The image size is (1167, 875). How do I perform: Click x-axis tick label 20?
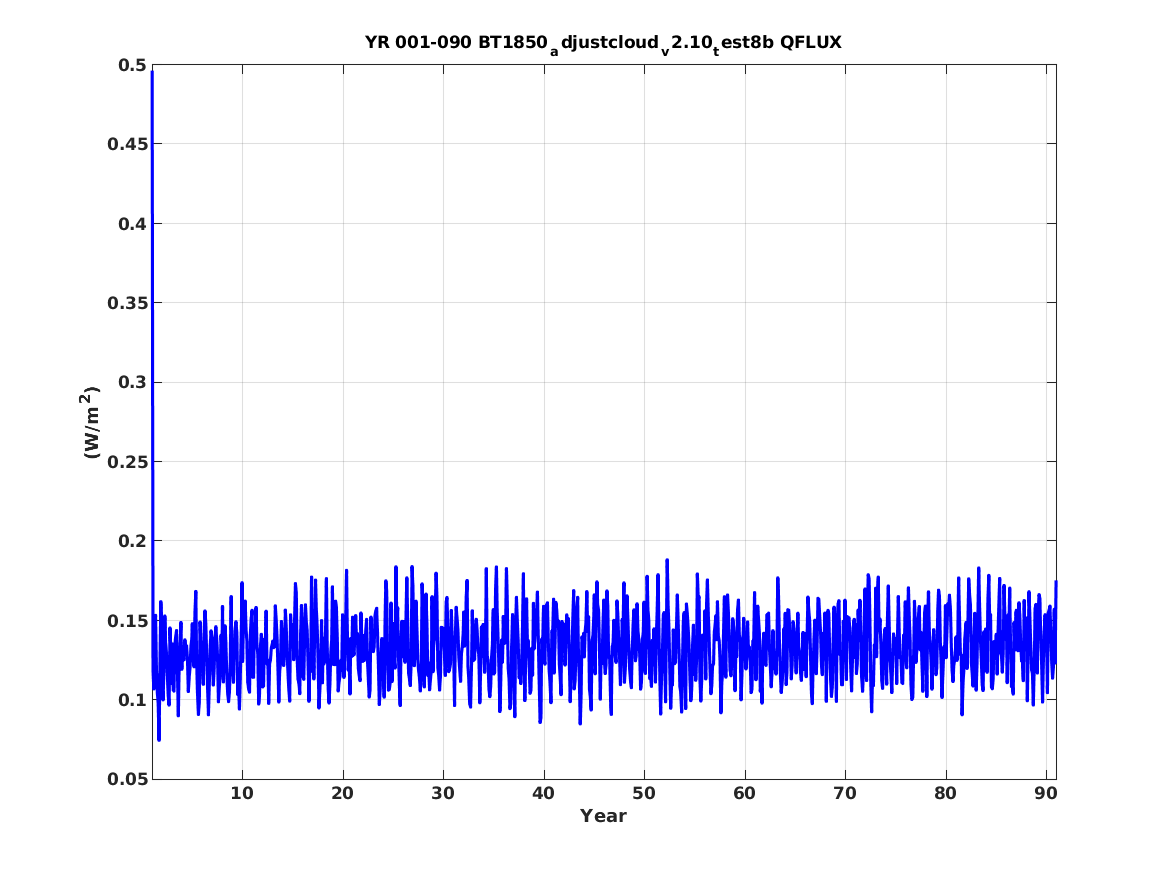pyautogui.click(x=342, y=793)
